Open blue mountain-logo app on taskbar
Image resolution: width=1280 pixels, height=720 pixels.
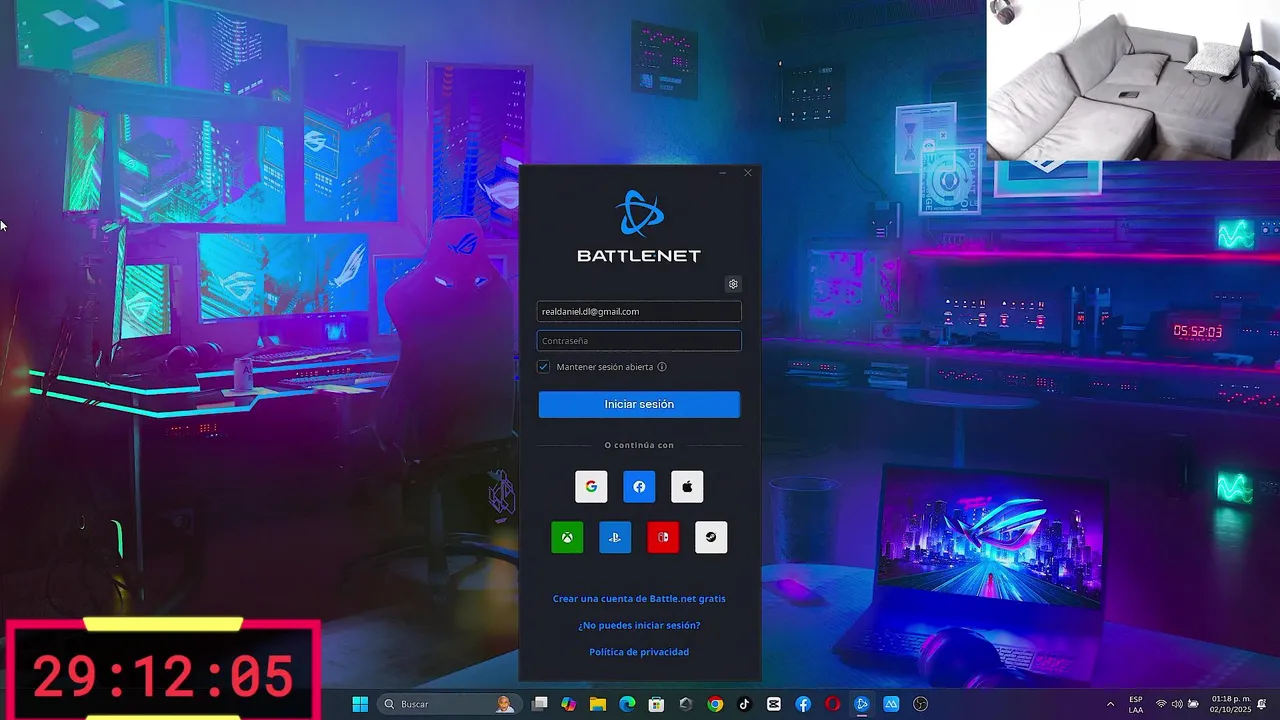891,704
